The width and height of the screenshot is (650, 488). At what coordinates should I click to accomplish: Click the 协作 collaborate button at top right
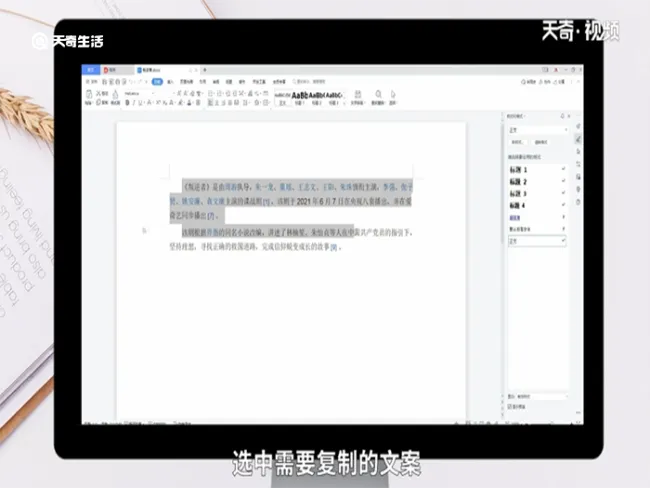pyautogui.click(x=545, y=82)
